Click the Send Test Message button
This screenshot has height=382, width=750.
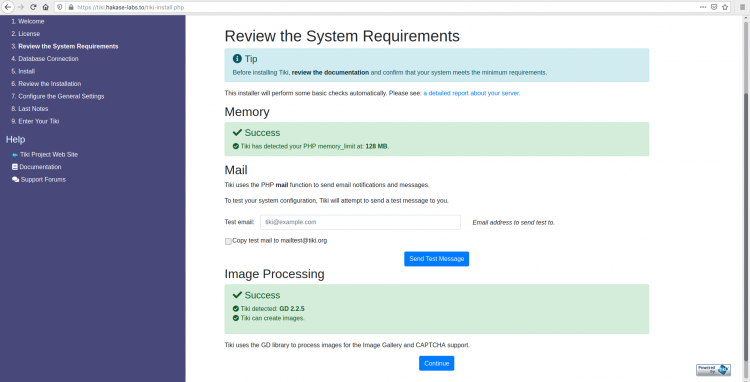[436, 259]
